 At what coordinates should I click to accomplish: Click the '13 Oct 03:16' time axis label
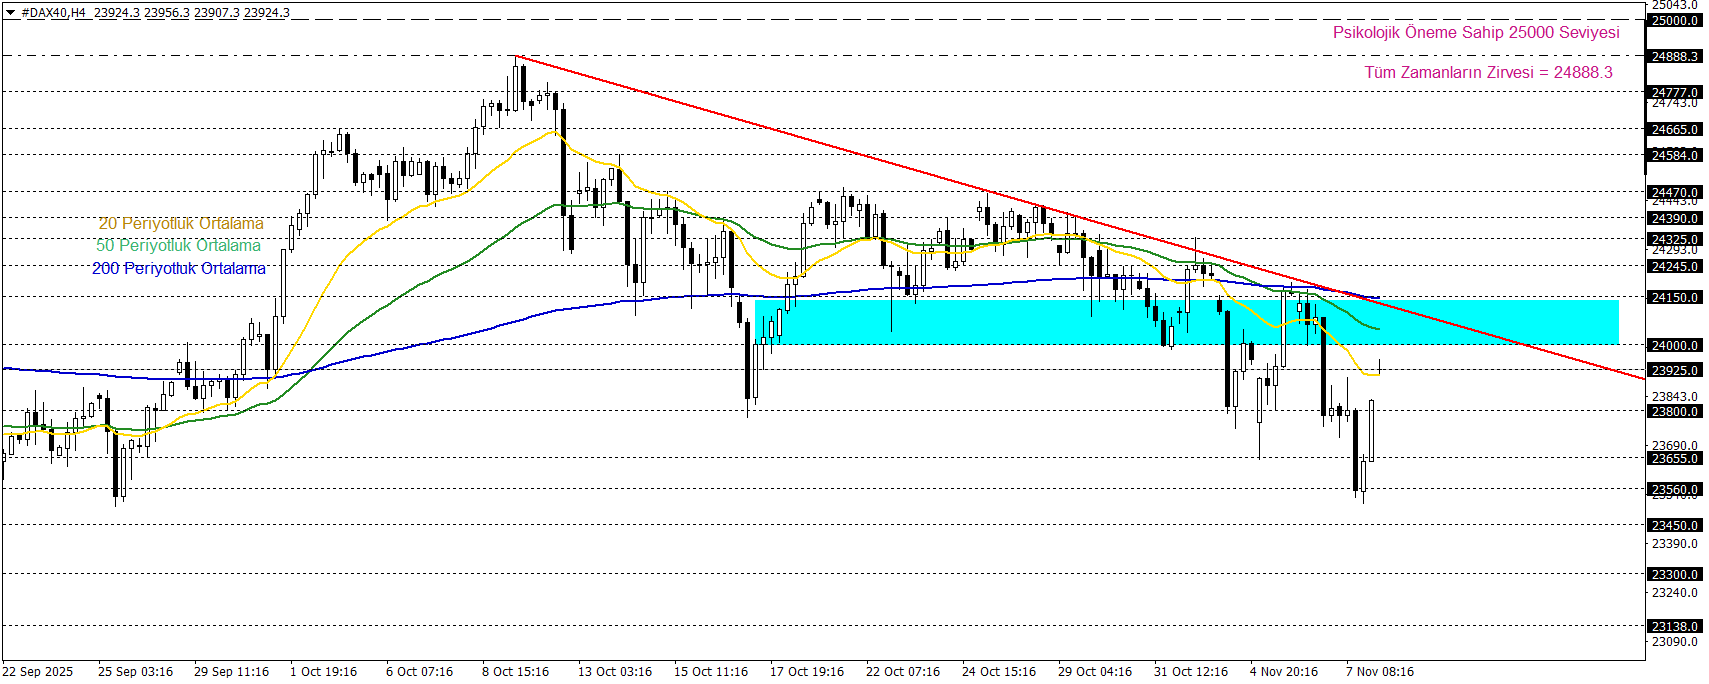[x=615, y=671]
